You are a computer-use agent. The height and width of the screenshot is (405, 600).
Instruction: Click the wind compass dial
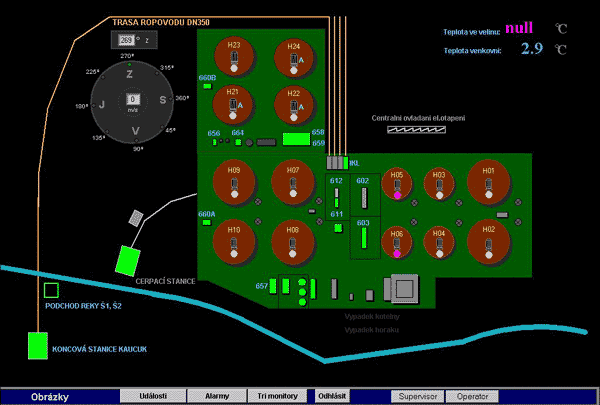pos(133,100)
